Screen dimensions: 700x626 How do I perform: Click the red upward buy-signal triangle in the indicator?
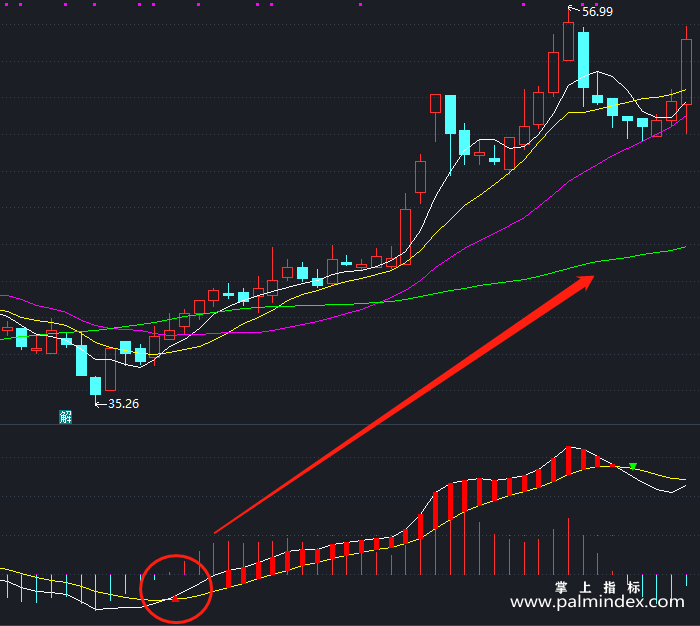[x=175, y=598]
